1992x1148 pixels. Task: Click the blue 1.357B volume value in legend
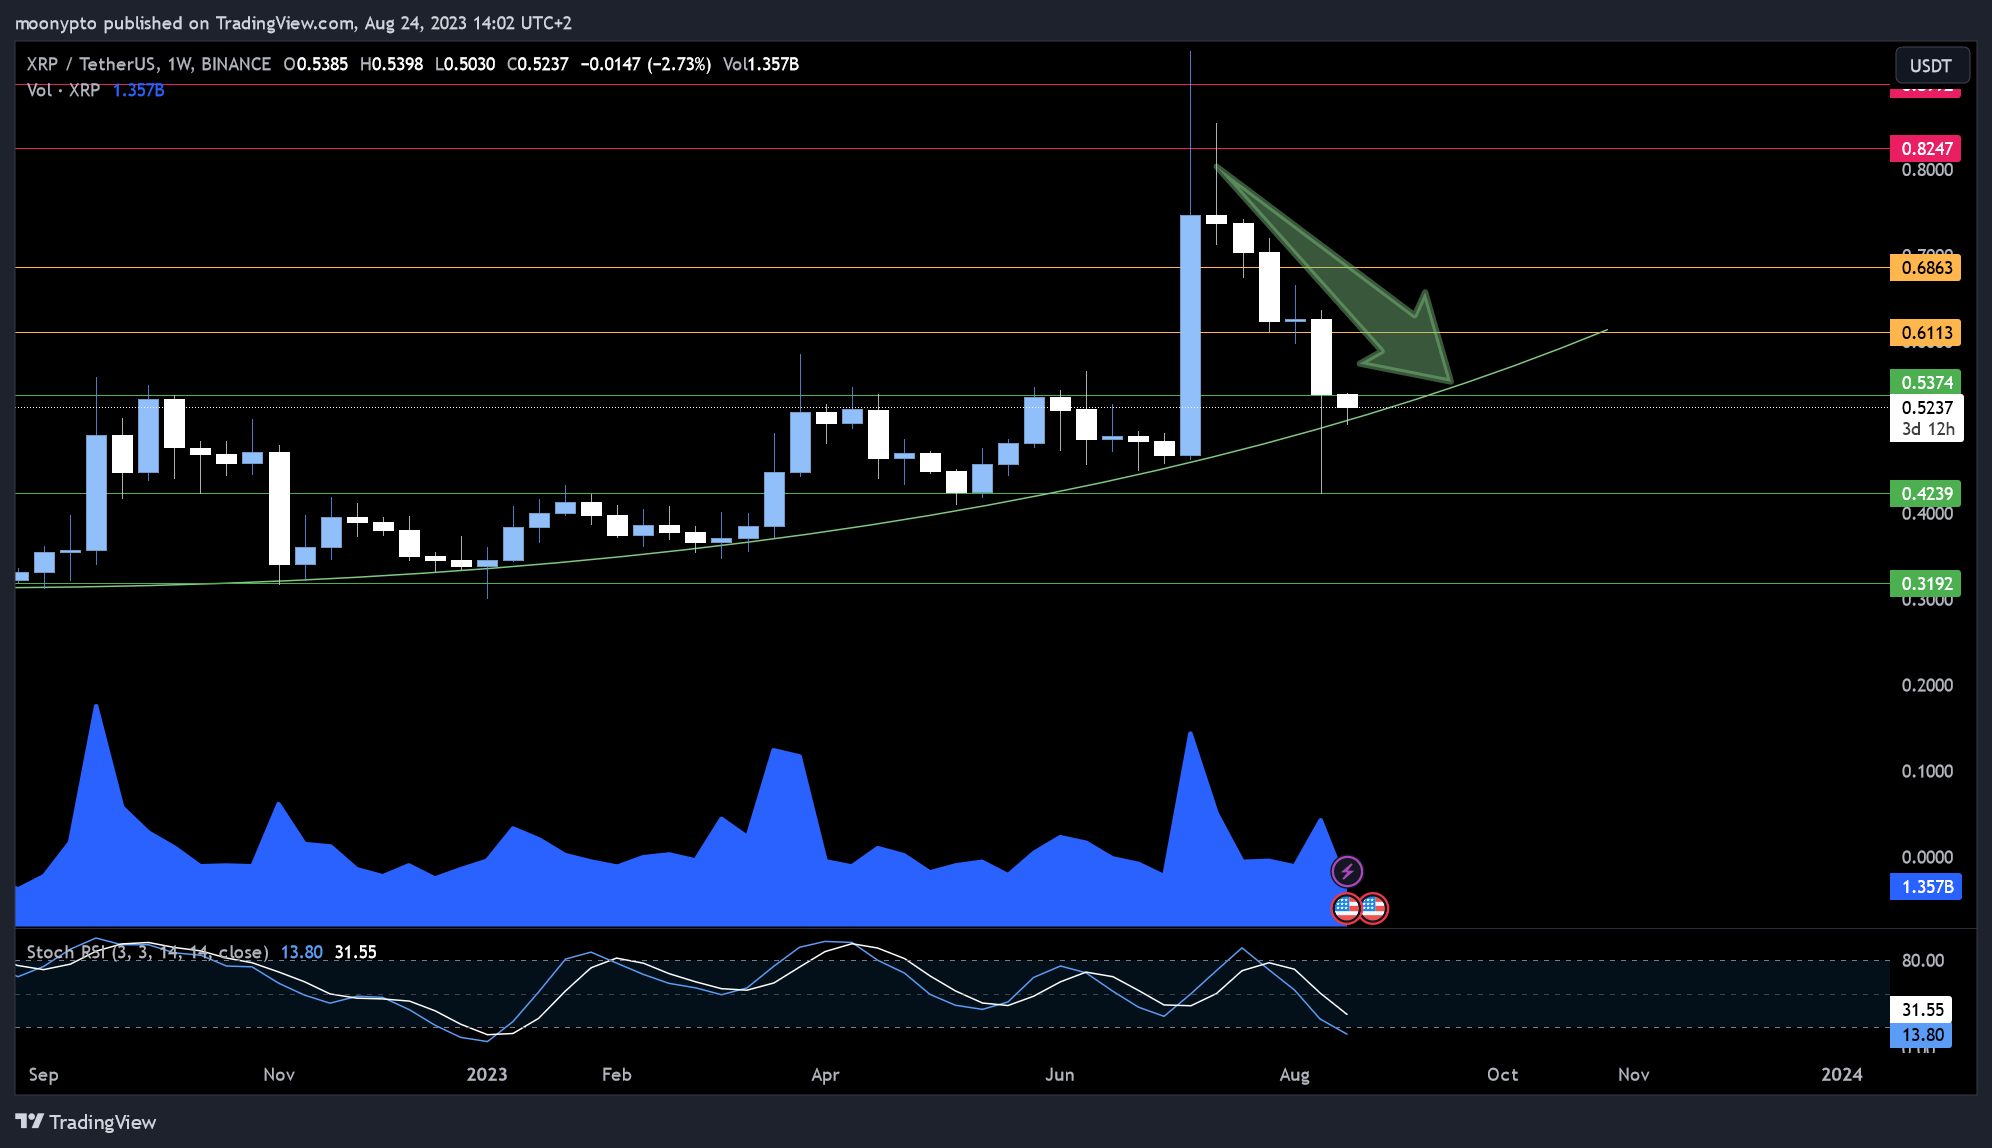[138, 90]
